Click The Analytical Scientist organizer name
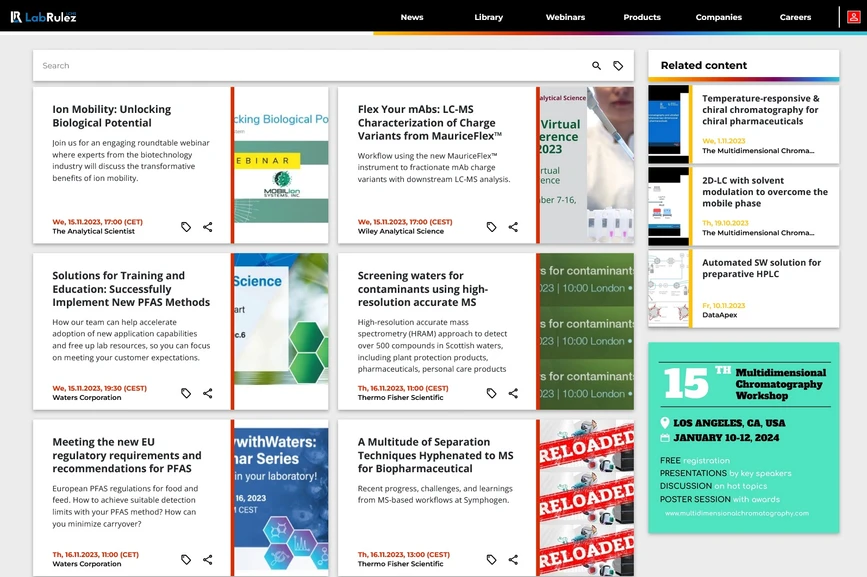Image resolution: width=867 pixels, height=577 pixels. 93,231
